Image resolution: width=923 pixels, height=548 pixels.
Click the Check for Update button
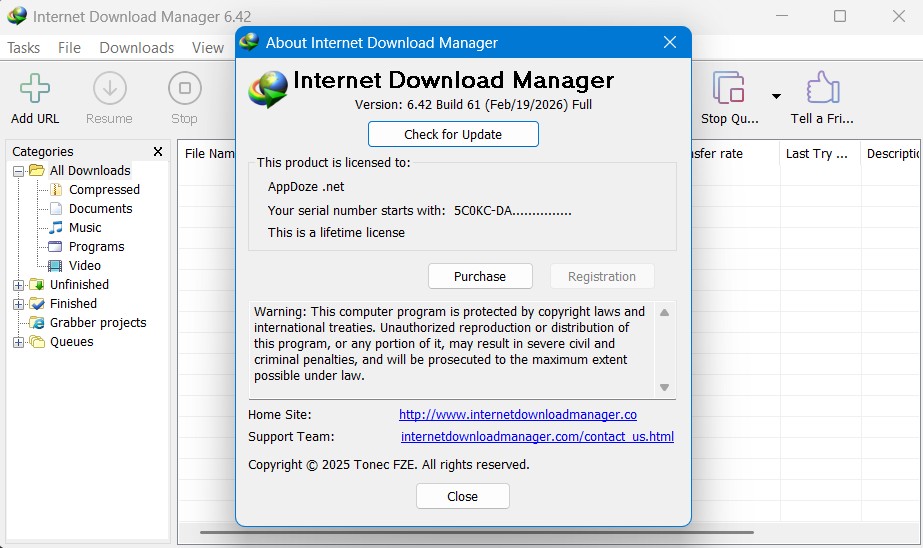click(453, 134)
